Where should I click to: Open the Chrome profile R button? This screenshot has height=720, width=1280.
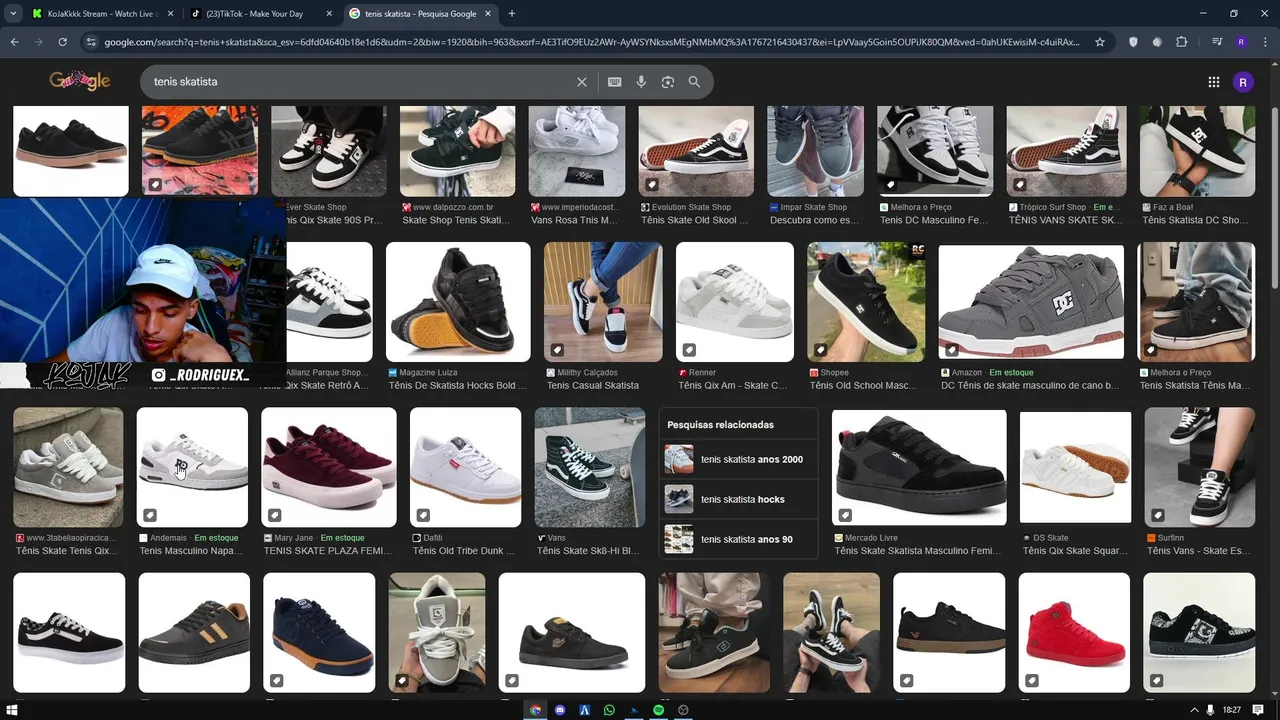(x=1241, y=42)
